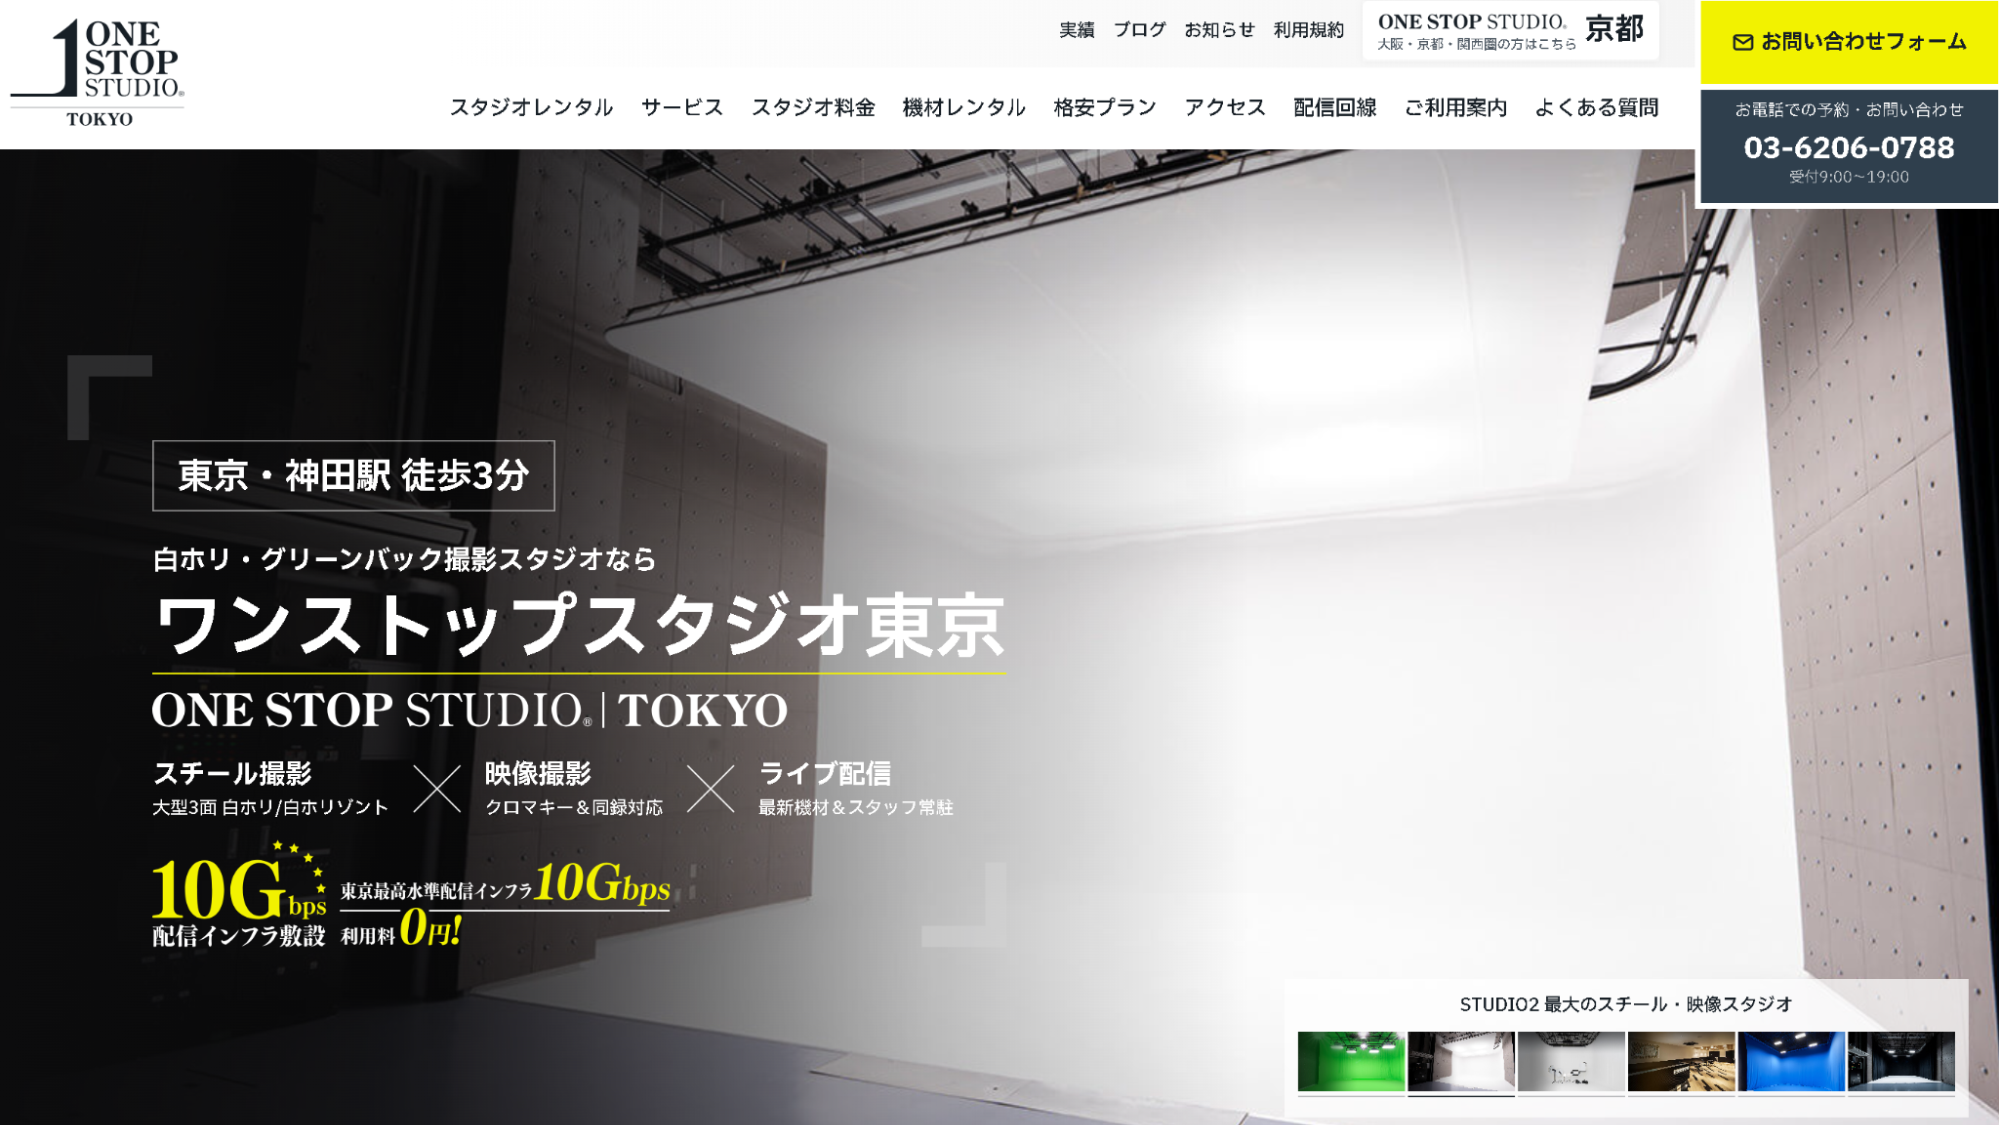The width and height of the screenshot is (1999, 1126).
Task: Open the 実績 link
Action: (1076, 30)
